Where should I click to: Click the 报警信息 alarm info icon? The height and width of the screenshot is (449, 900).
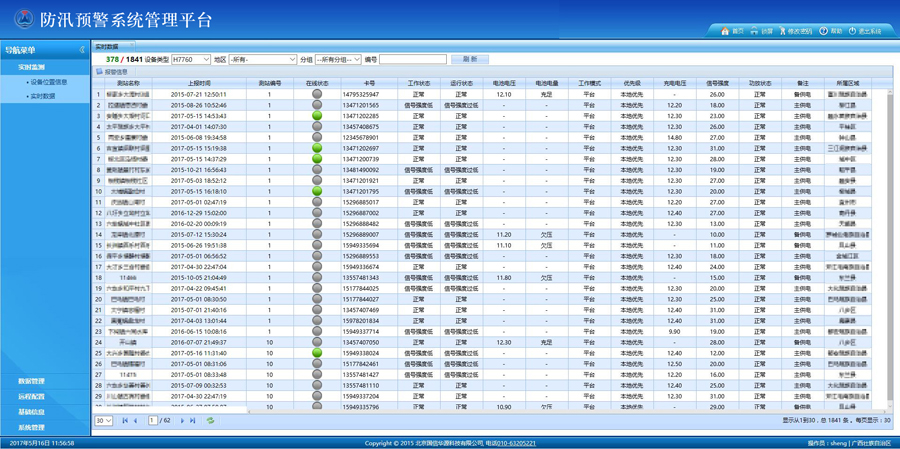point(99,72)
